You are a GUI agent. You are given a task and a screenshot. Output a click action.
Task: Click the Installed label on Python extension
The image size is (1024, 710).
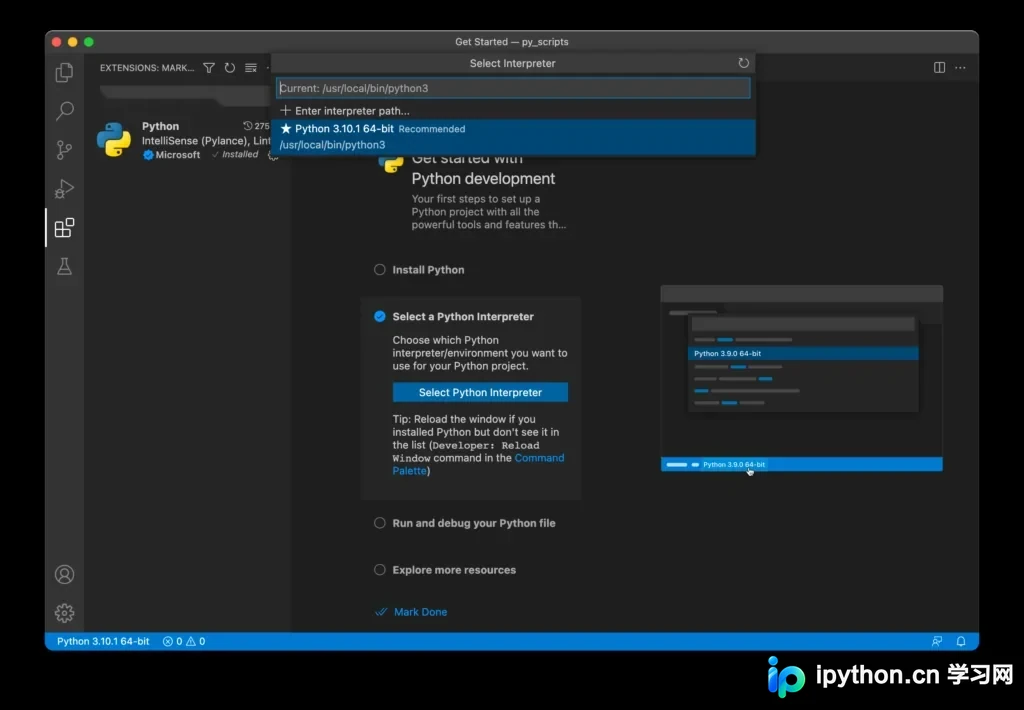pos(240,154)
